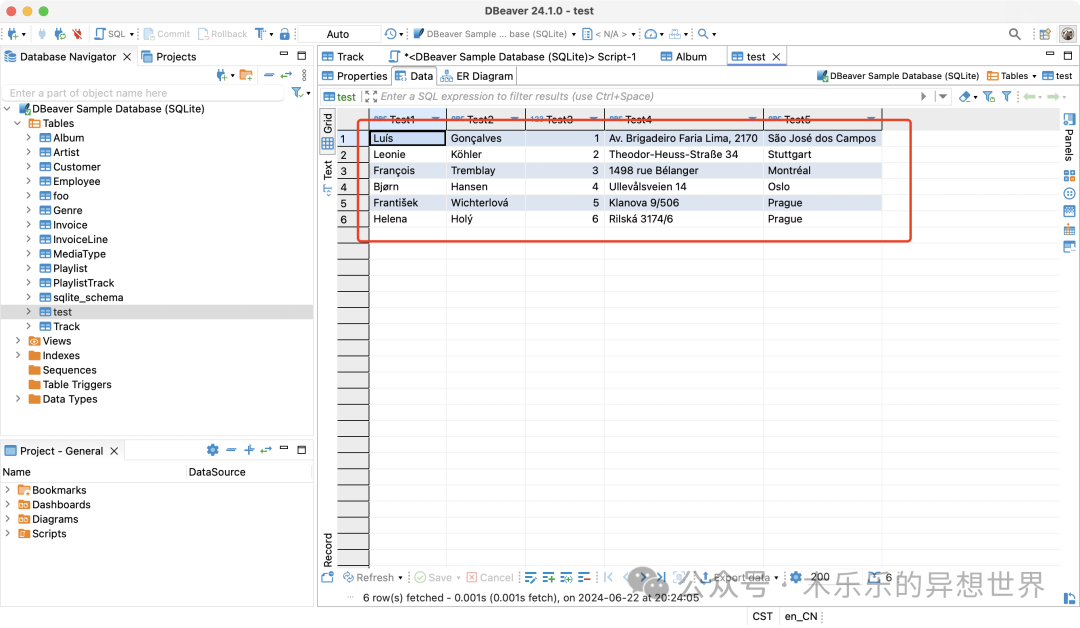Expand the Indexes folder

(x=18, y=355)
